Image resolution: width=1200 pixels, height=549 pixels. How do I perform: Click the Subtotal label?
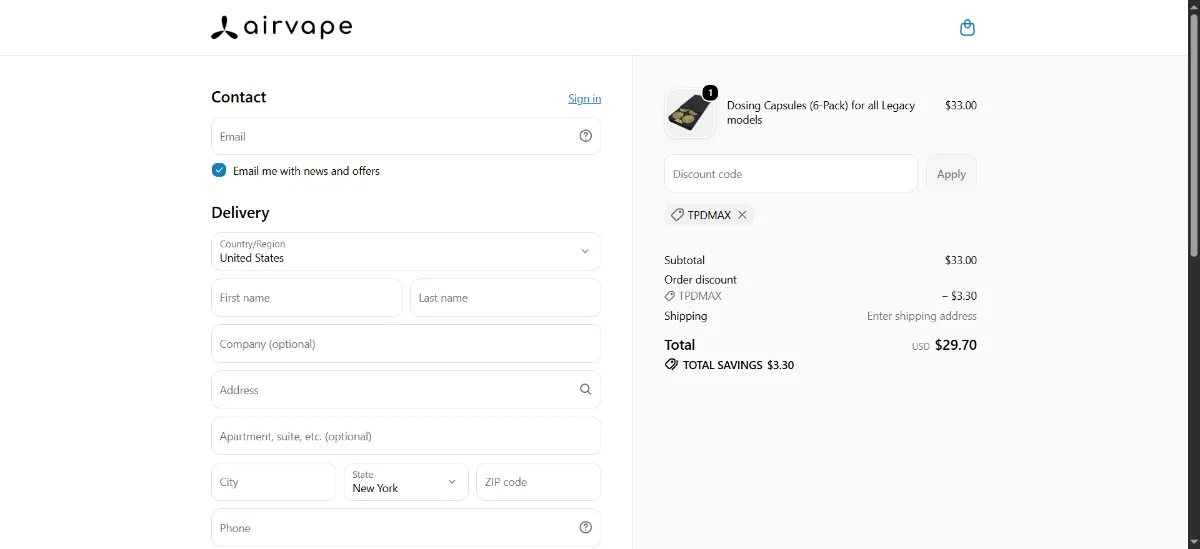[x=684, y=260]
